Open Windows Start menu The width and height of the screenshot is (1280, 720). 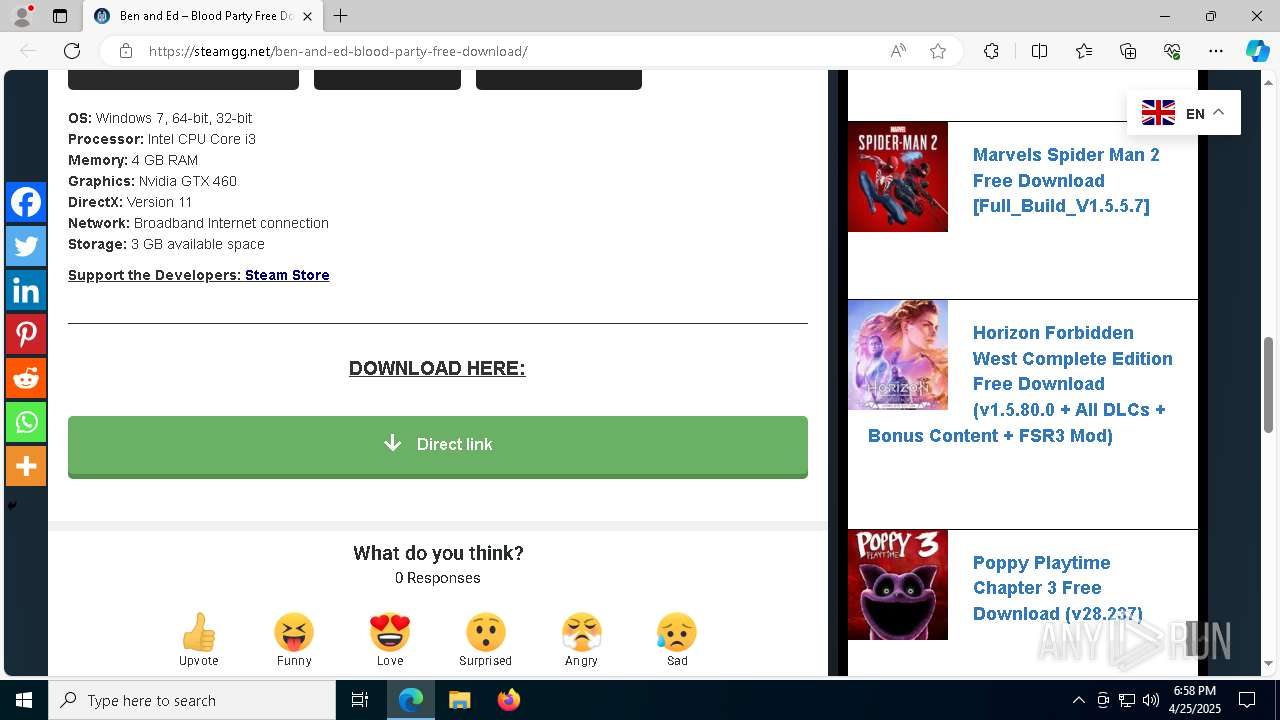click(x=24, y=700)
